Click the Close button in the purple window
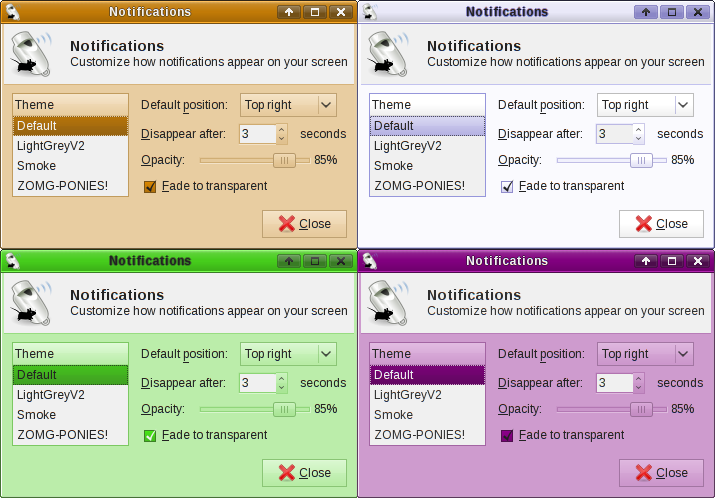The image size is (715, 498). coord(662,473)
